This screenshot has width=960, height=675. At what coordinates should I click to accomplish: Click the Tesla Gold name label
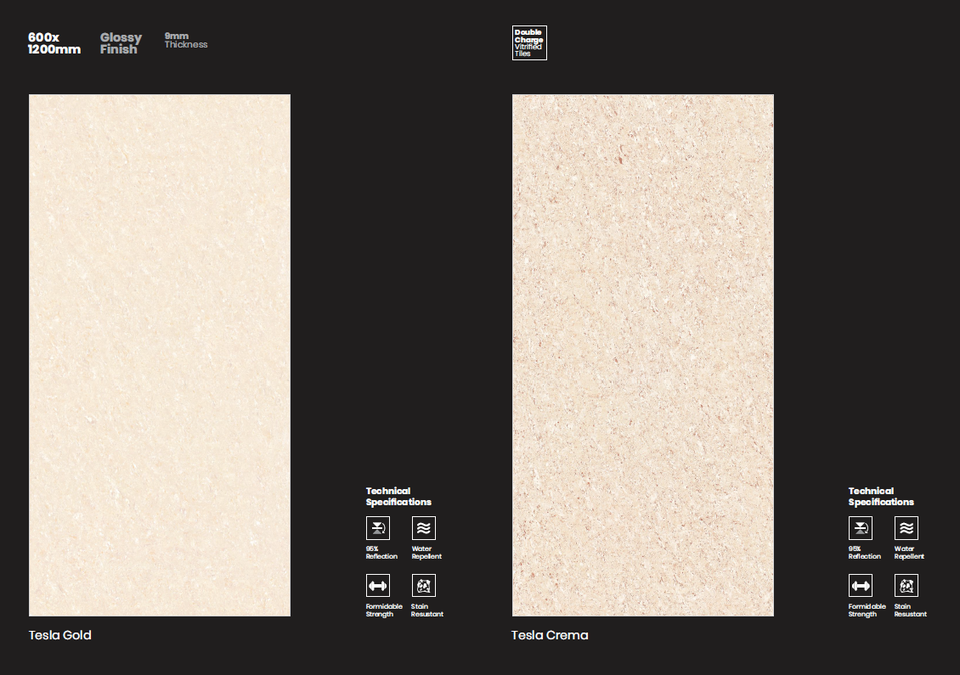60,635
